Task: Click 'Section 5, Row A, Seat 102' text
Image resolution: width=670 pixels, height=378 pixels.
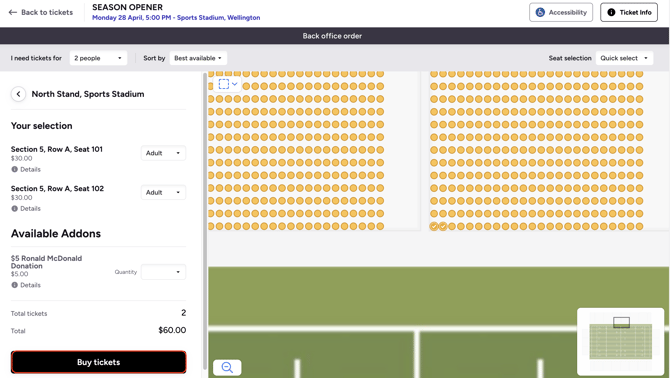Action: [57, 188]
